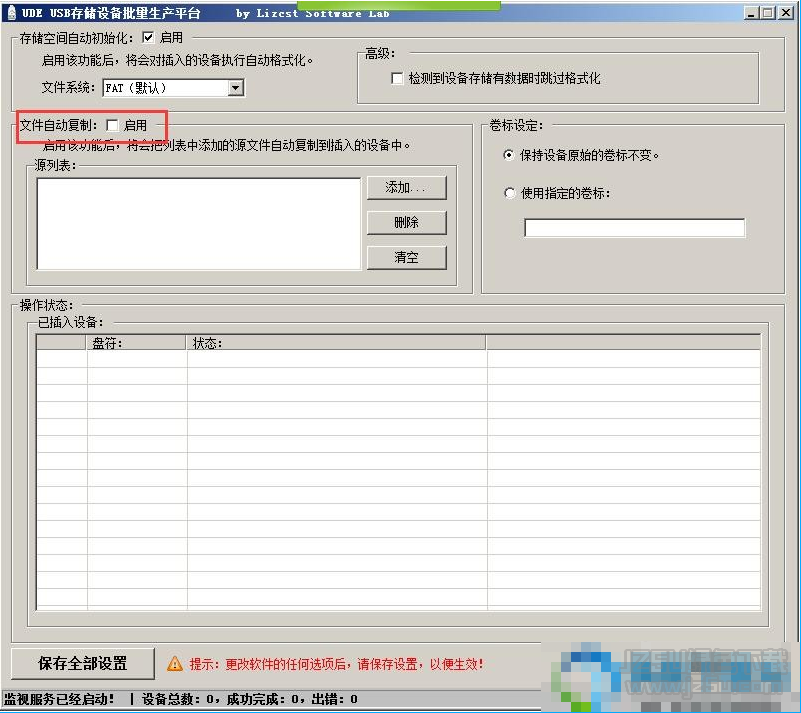Click the 启用该功能后 auto-format description text
801x713 pixels.
177,60
